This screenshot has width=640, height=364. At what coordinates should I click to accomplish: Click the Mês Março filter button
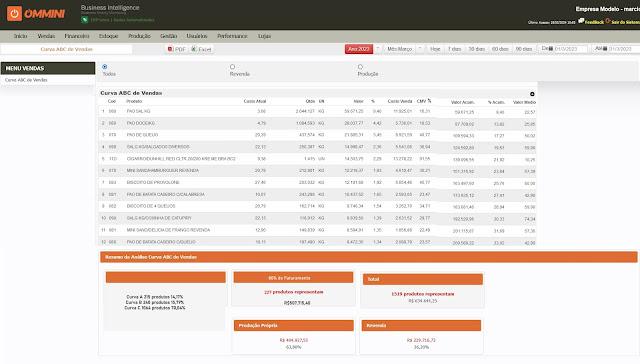coord(400,49)
